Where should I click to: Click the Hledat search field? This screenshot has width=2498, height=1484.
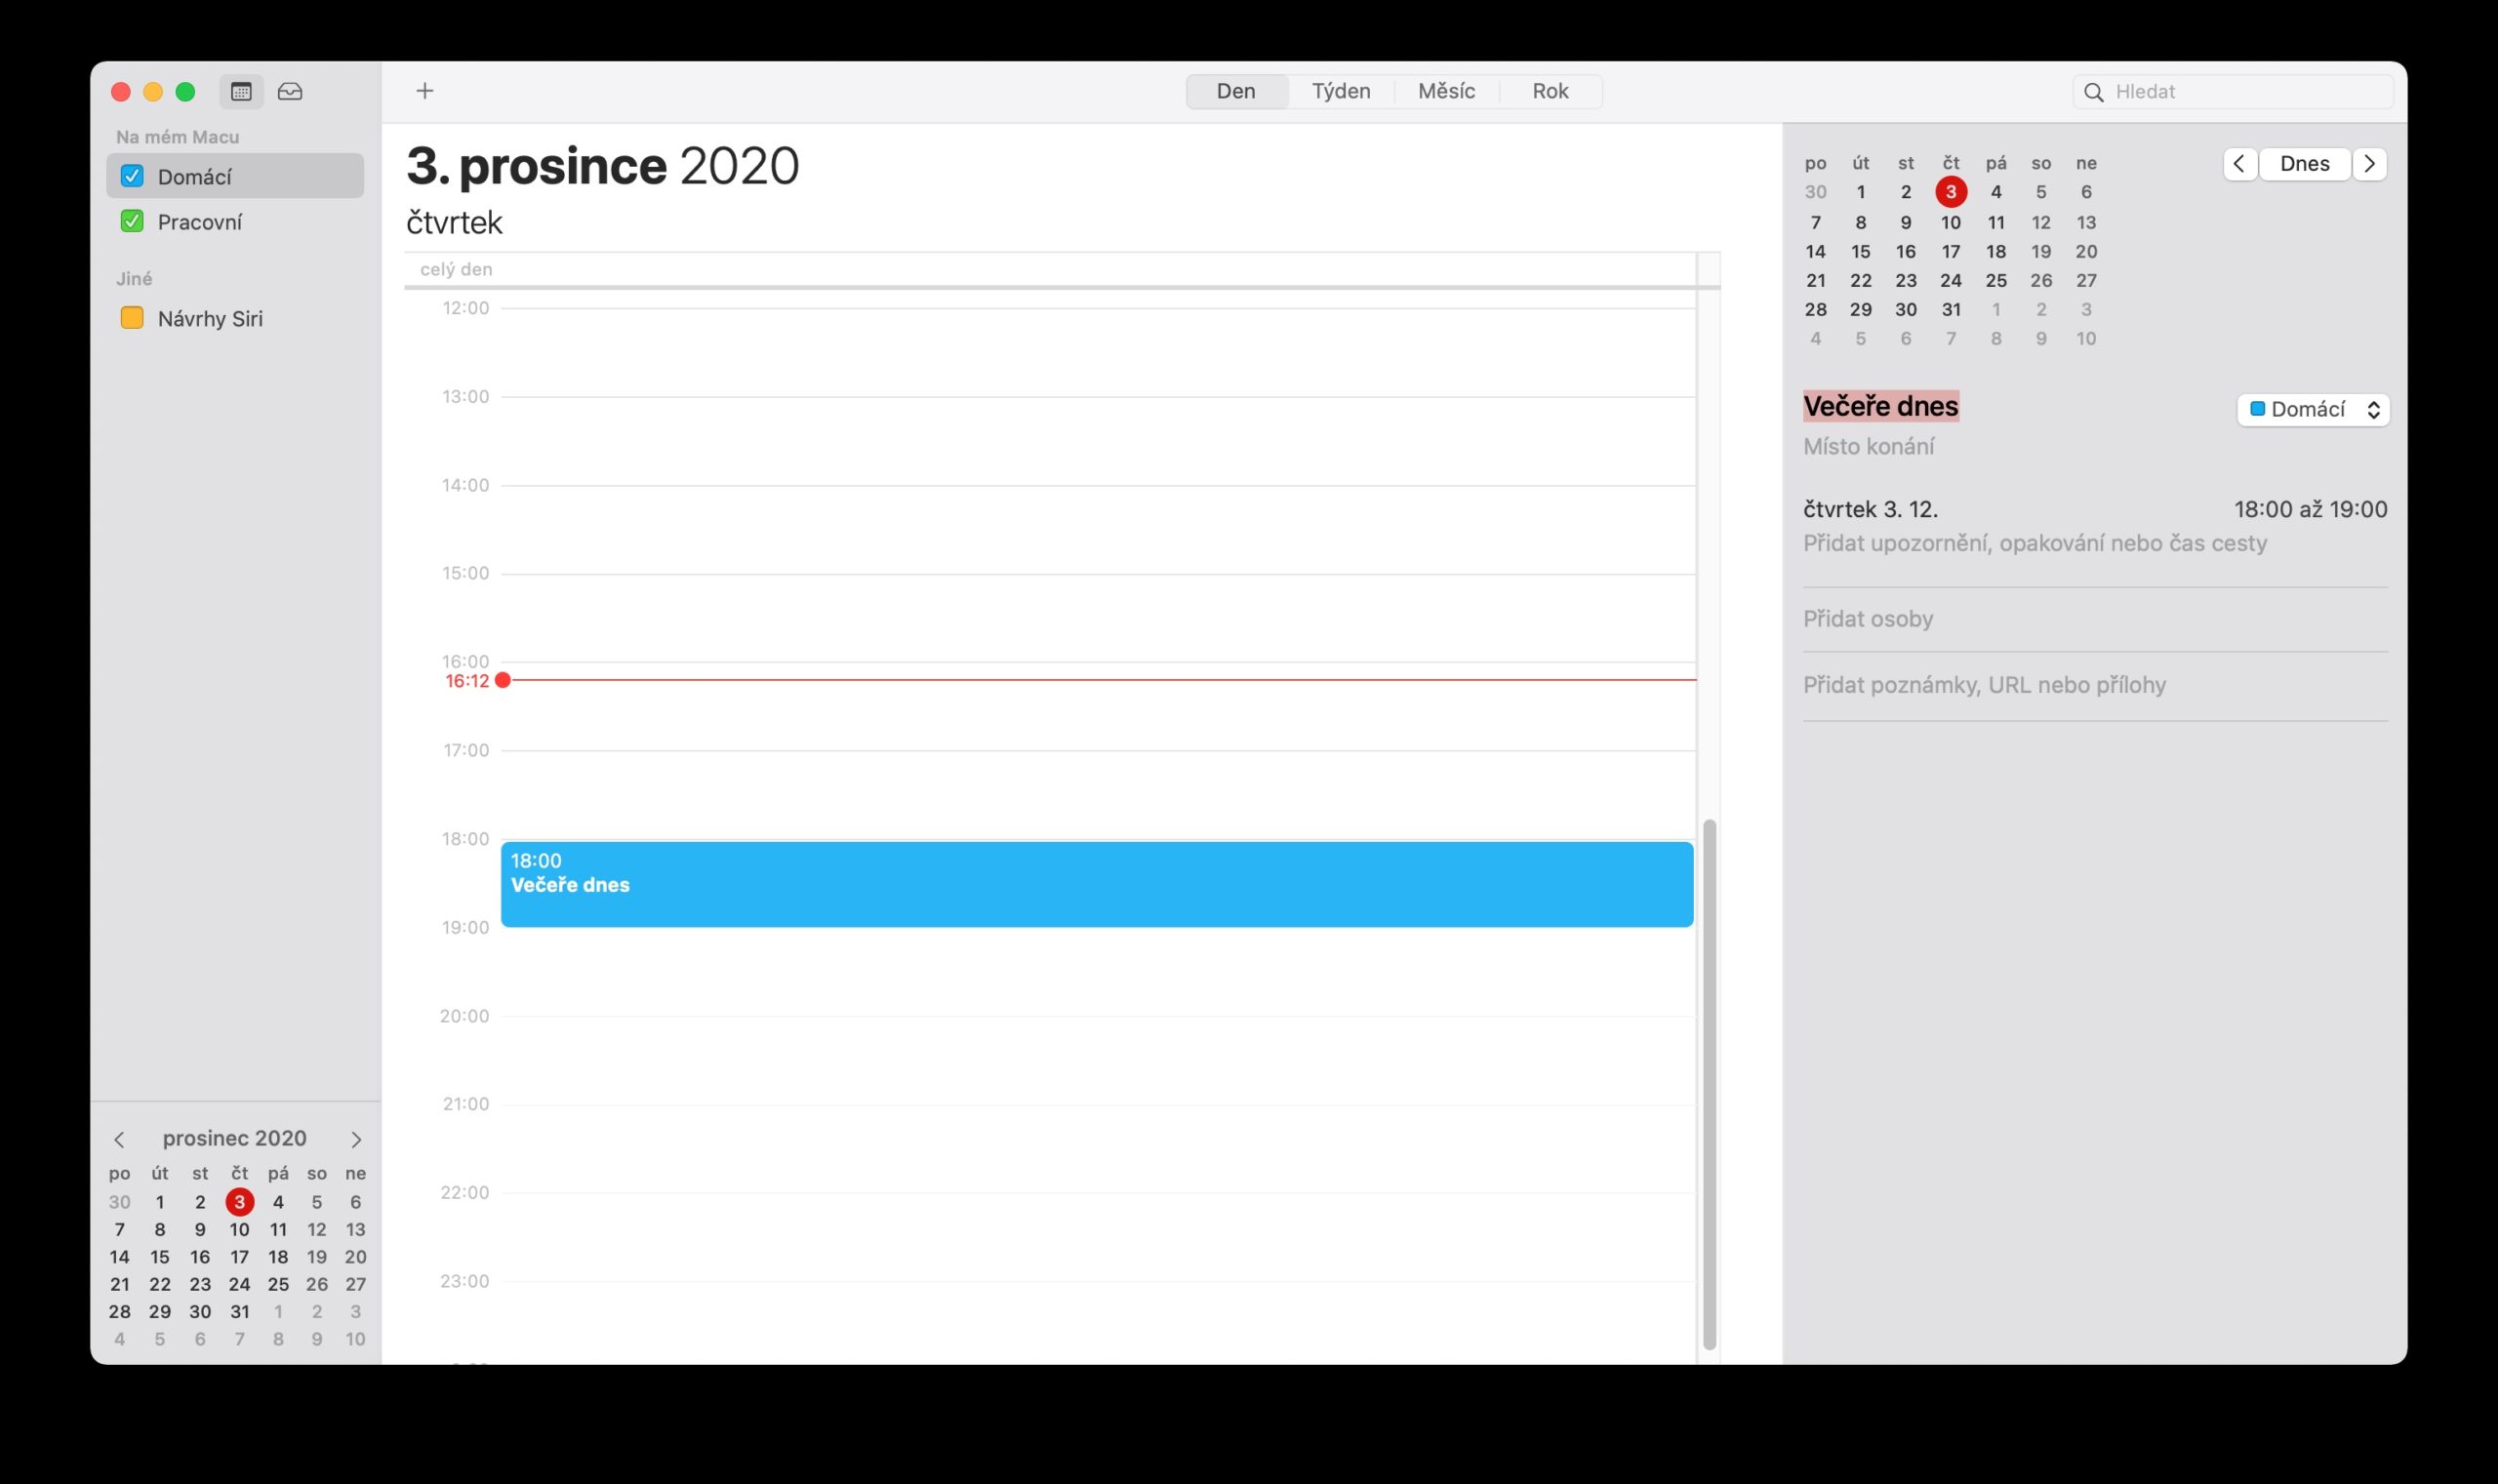pos(2250,92)
